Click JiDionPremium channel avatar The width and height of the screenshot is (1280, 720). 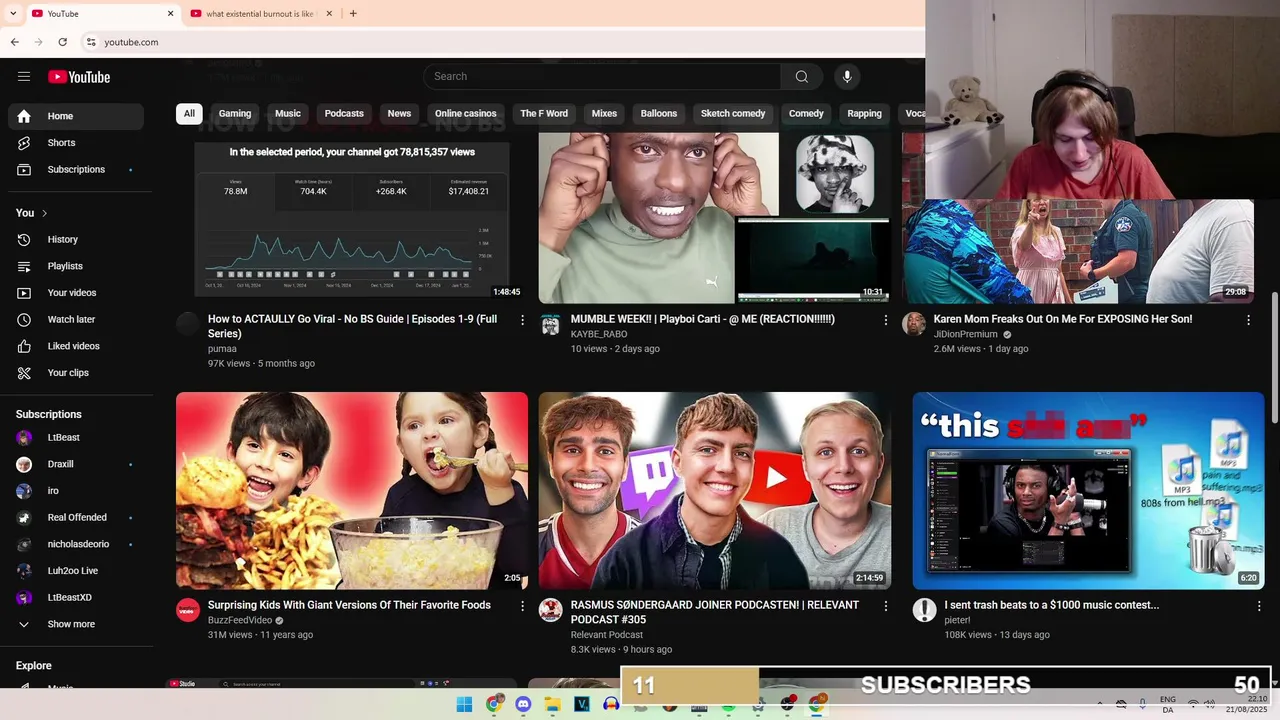914,324
